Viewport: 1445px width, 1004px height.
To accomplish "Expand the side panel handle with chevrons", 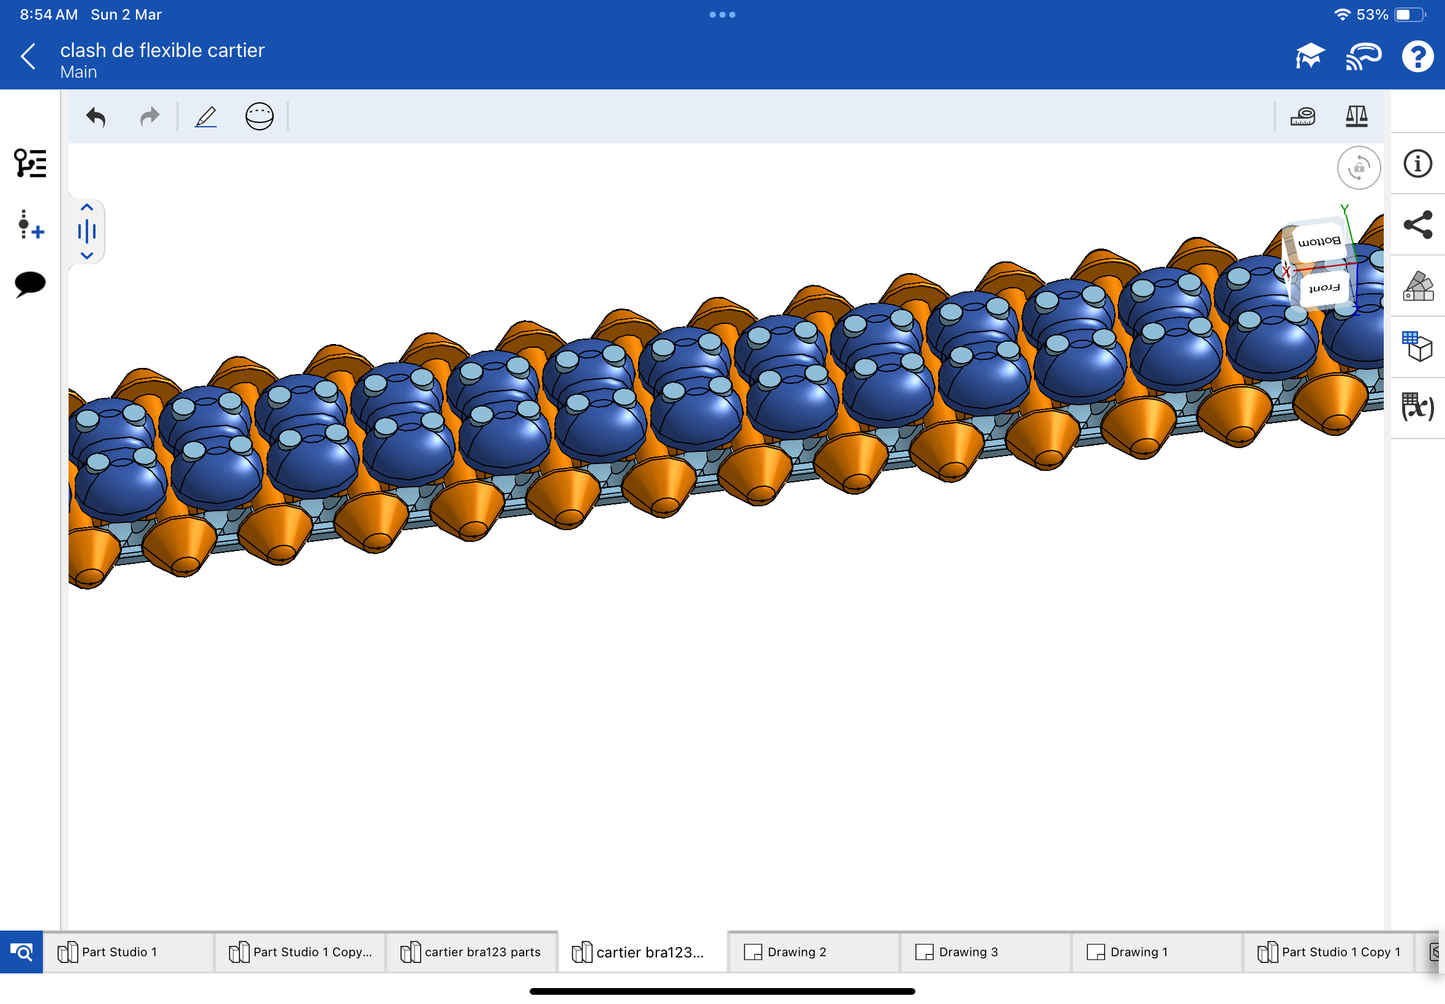I will point(87,231).
